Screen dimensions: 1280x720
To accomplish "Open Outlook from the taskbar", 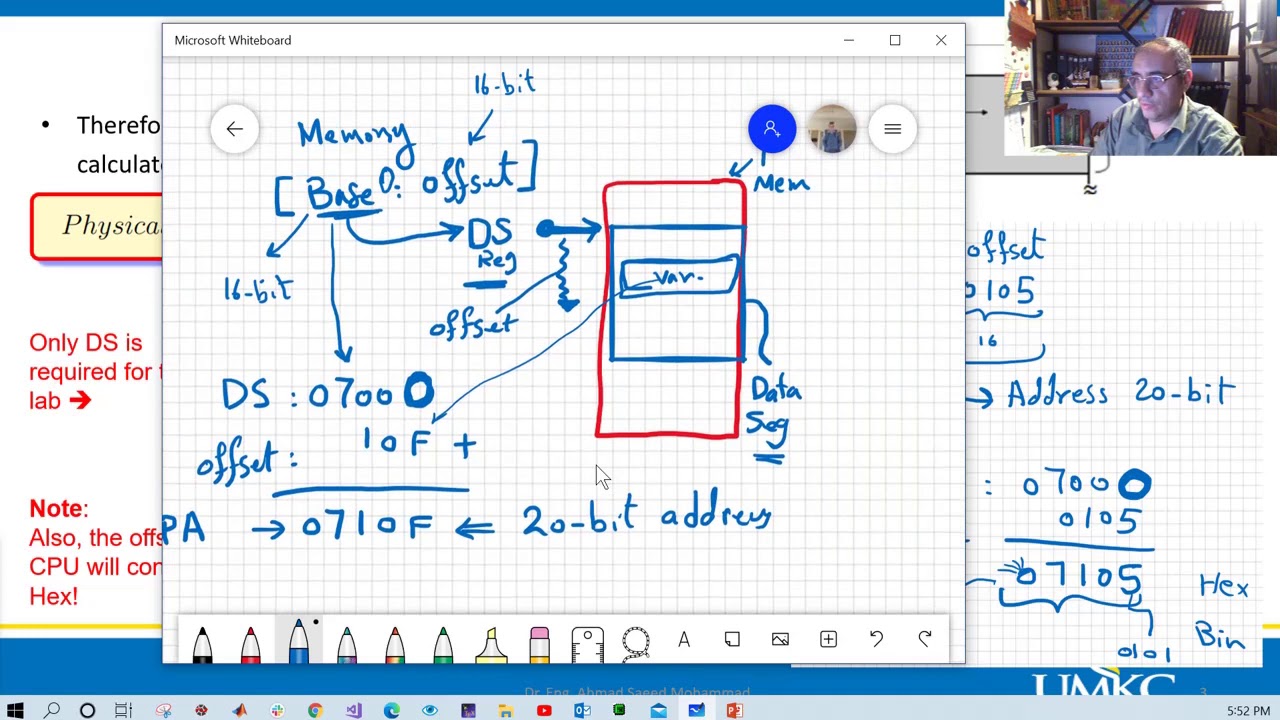I will (x=582, y=711).
